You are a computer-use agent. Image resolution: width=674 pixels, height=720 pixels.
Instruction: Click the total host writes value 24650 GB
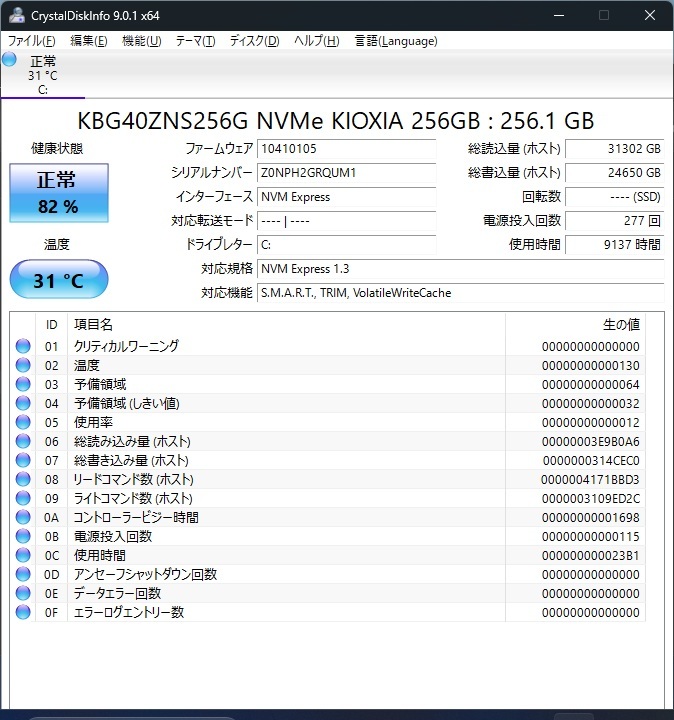pyautogui.click(x=615, y=173)
